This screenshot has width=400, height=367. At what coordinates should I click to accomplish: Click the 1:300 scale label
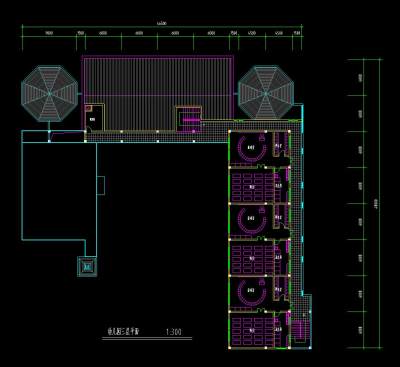173,332
